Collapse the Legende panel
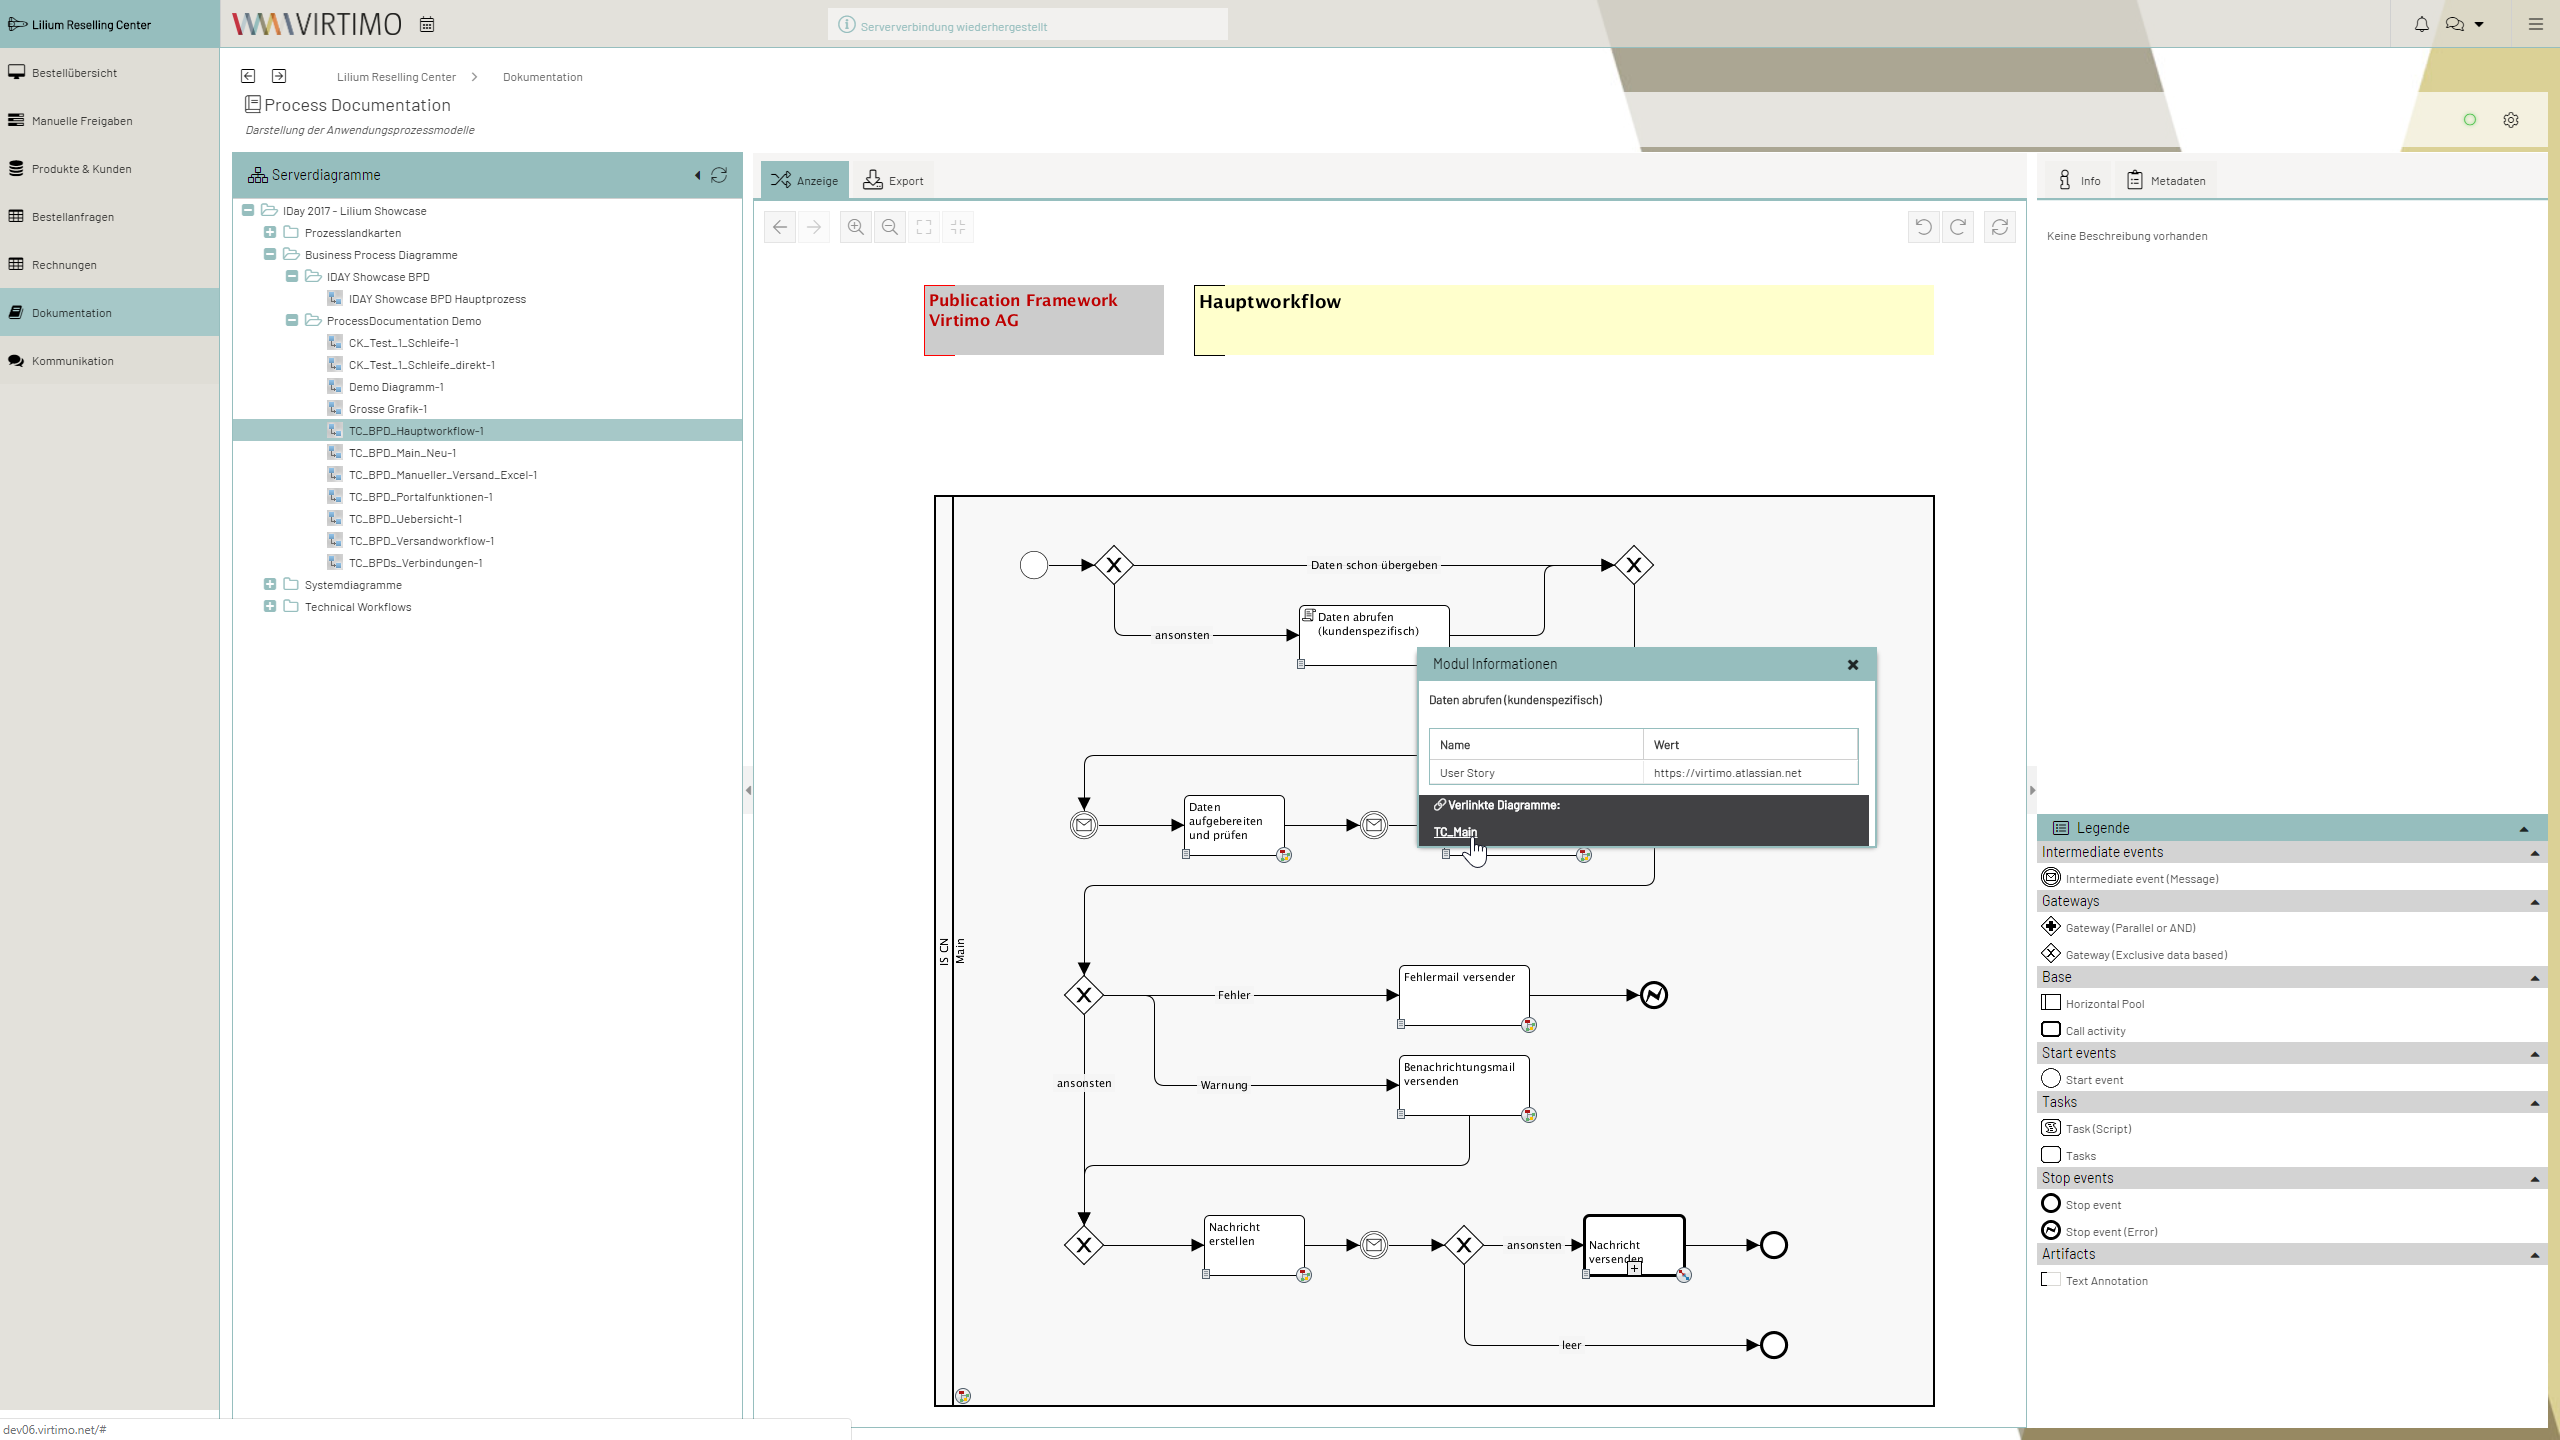The width and height of the screenshot is (2560, 1440). tap(2524, 829)
